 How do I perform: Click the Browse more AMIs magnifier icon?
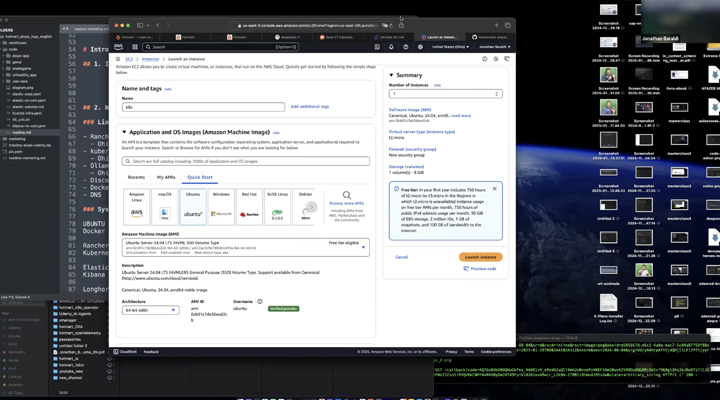click(347, 195)
